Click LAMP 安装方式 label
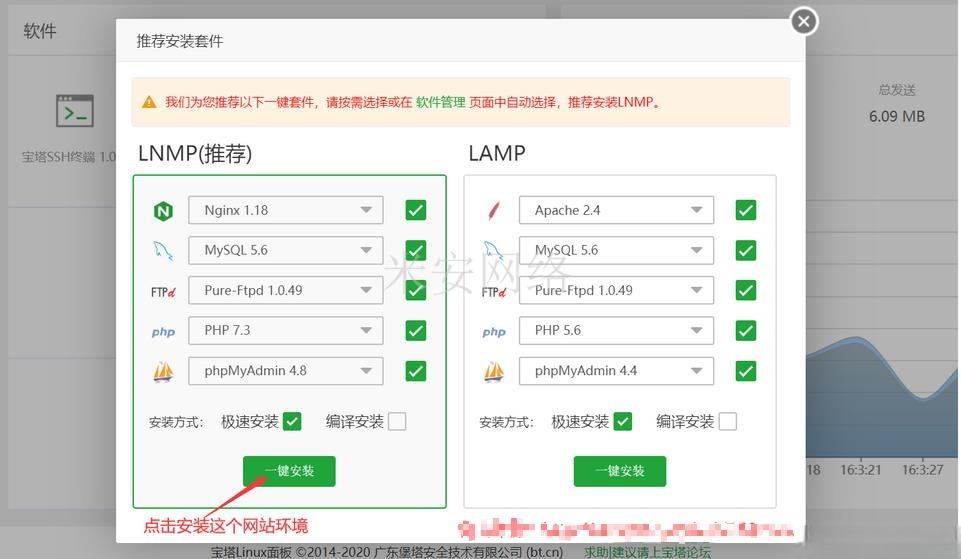 [506, 422]
